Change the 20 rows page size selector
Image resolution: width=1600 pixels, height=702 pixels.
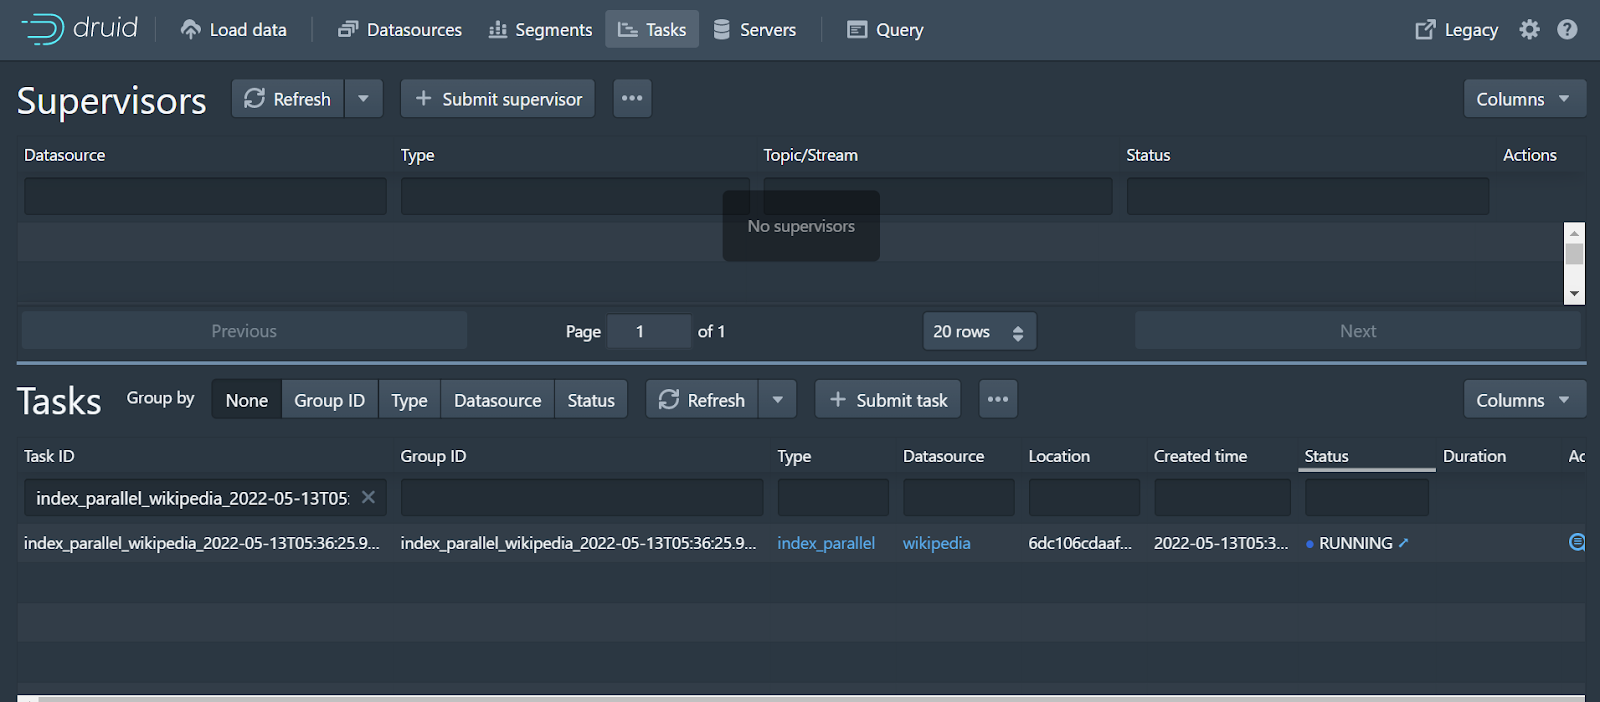coord(978,332)
